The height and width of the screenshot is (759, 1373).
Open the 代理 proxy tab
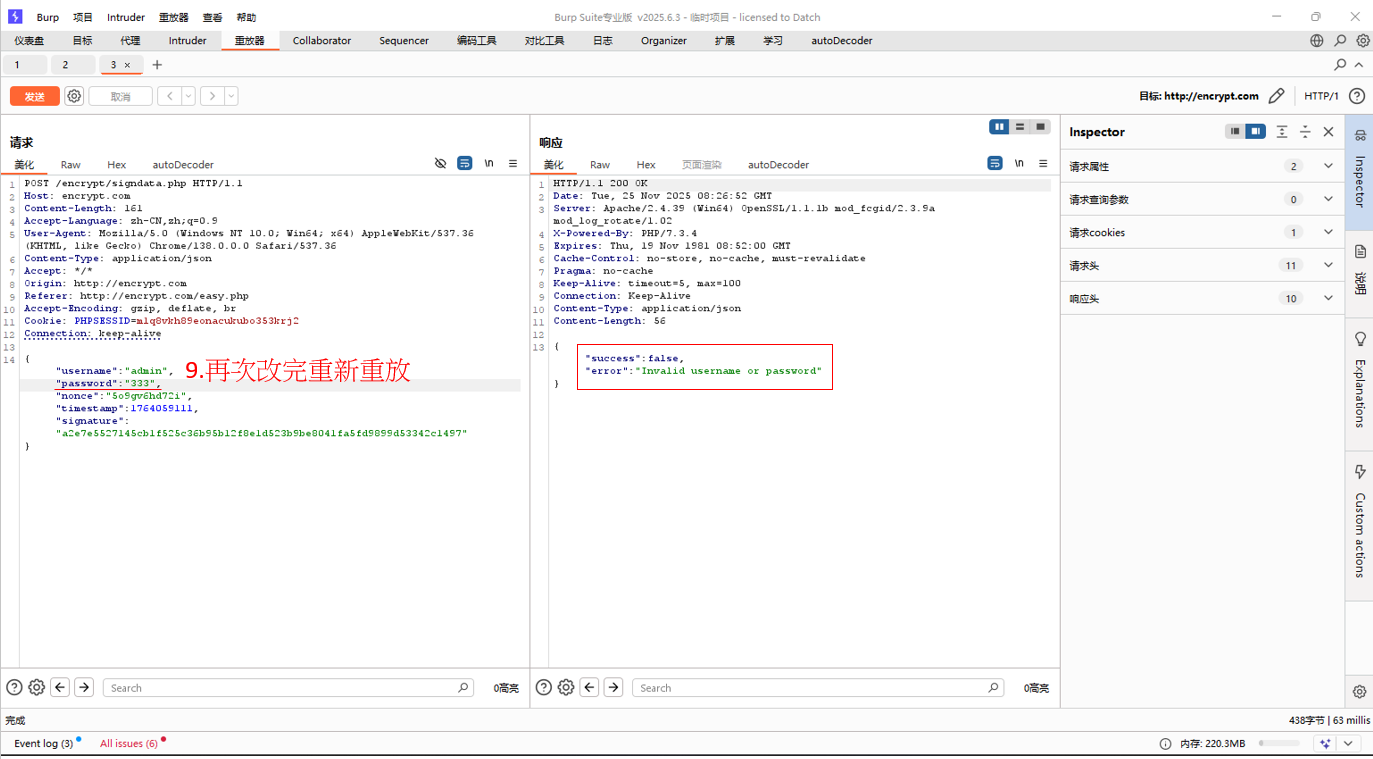[130, 41]
